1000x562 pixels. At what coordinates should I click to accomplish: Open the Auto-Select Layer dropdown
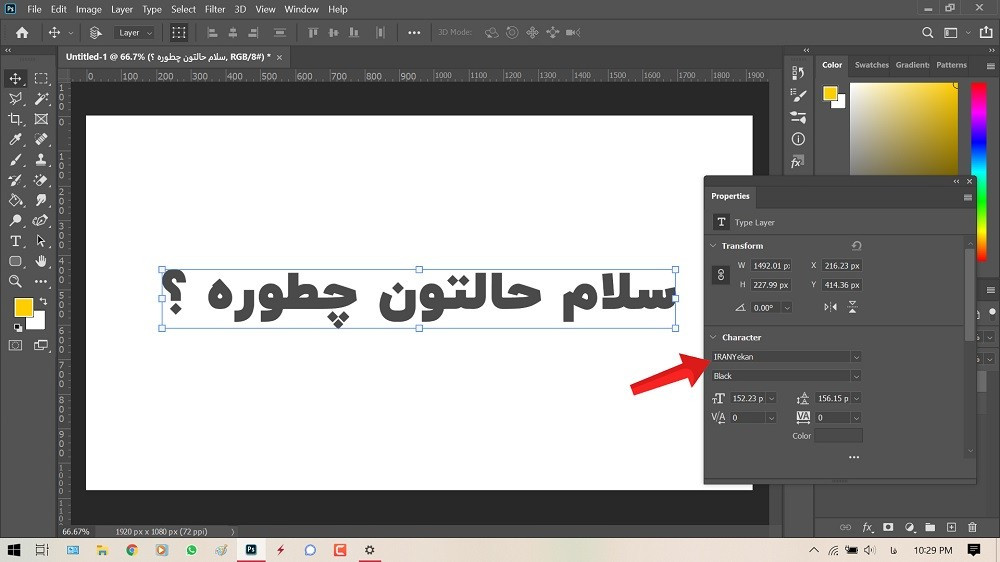tap(135, 33)
